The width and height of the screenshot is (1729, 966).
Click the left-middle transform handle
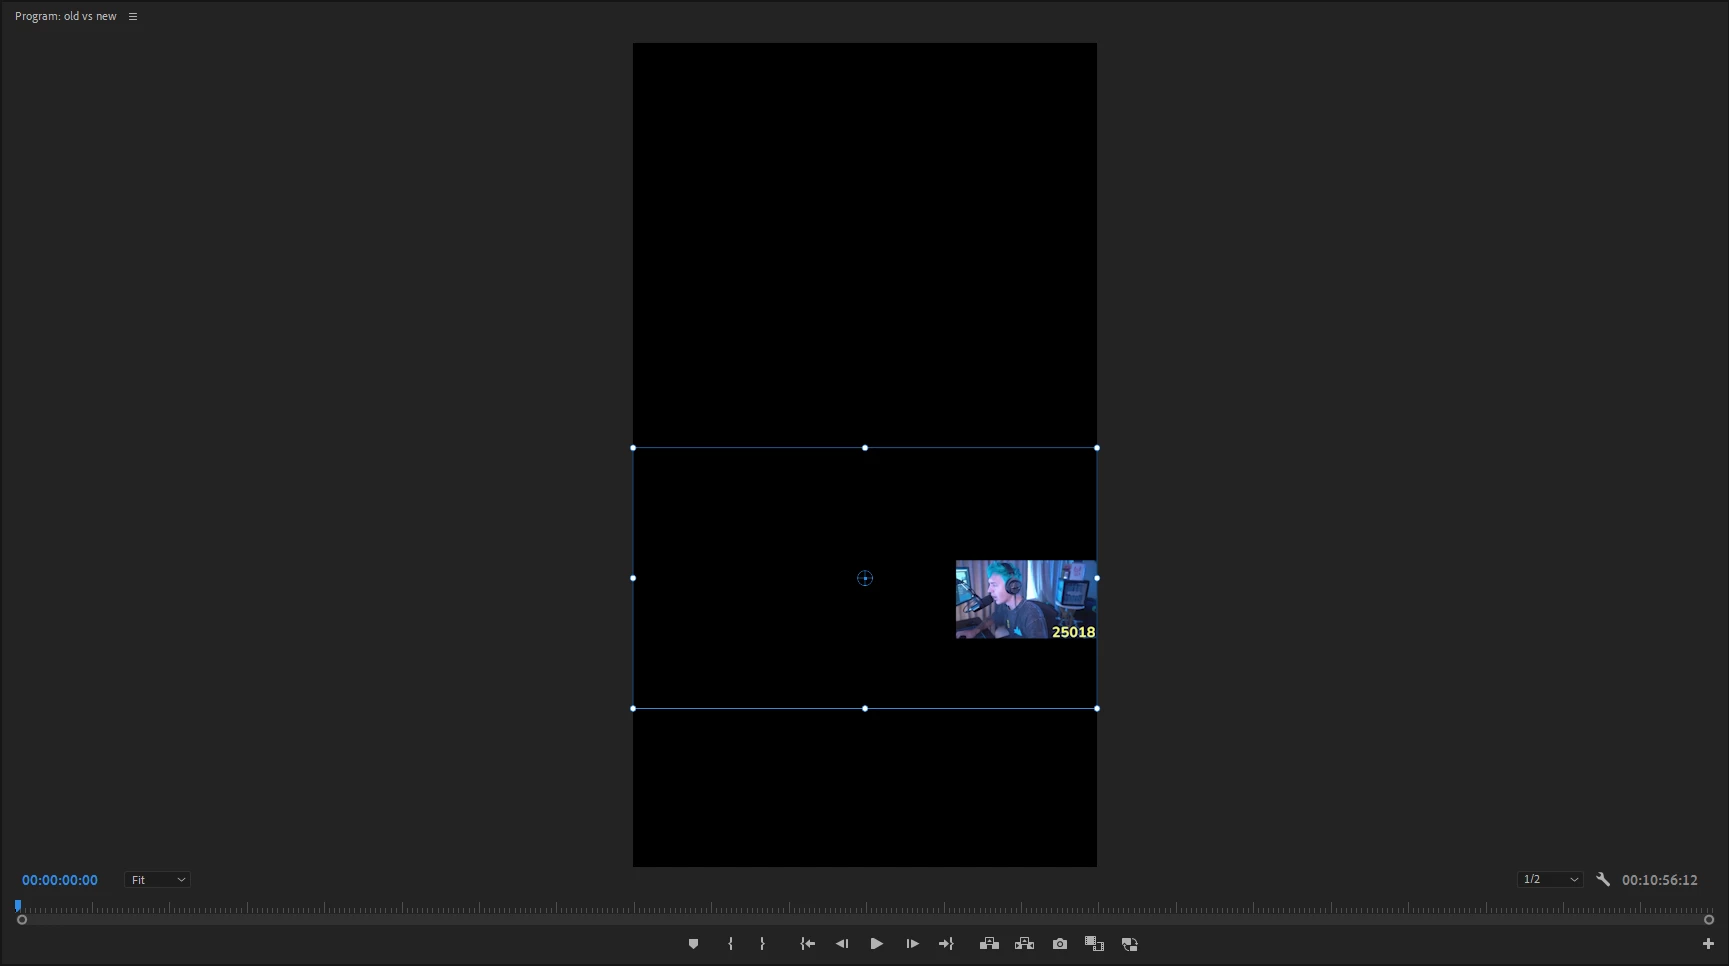[x=633, y=578]
